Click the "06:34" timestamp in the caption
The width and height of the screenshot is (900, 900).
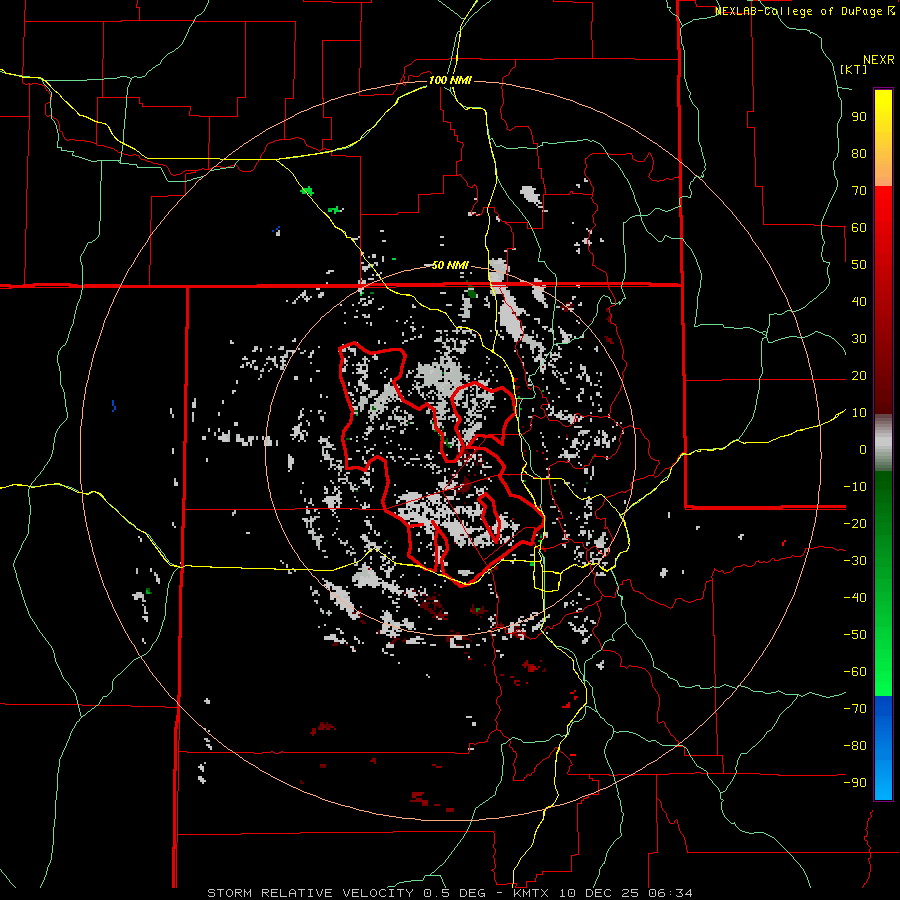(672, 892)
